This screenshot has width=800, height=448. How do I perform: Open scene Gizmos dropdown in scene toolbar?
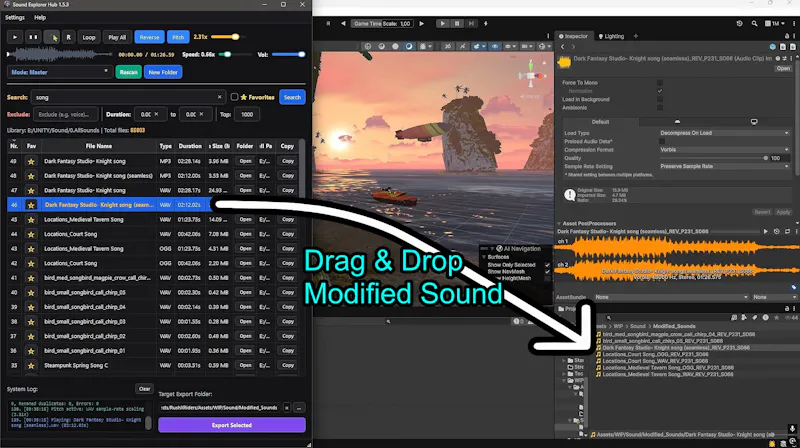(544, 46)
